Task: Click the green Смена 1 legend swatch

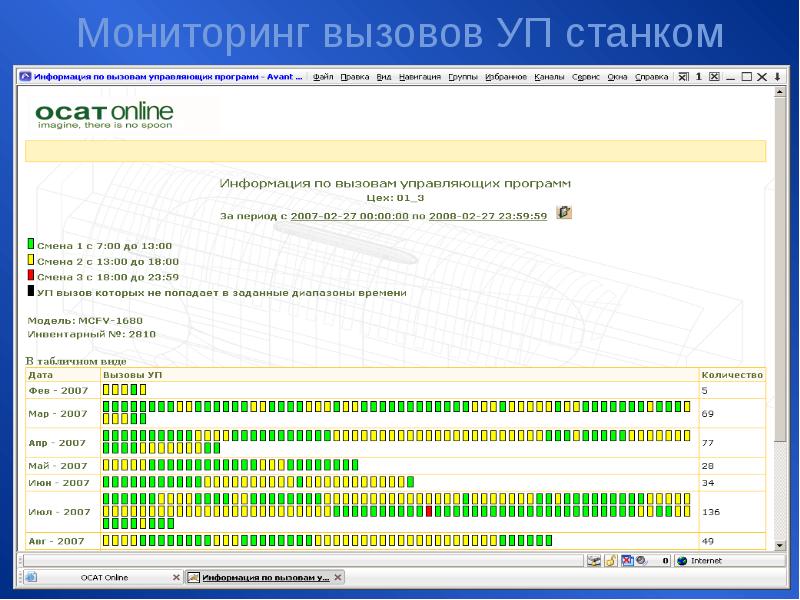Action: coord(31,244)
